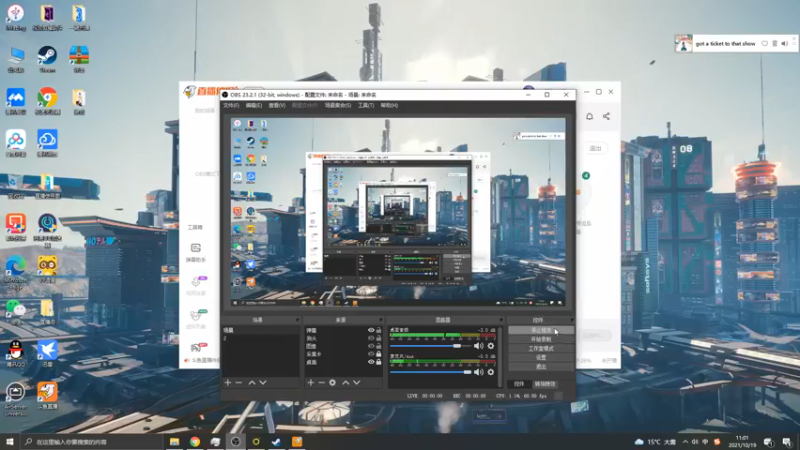Open OBS 设置 from the controls panel

click(540, 358)
